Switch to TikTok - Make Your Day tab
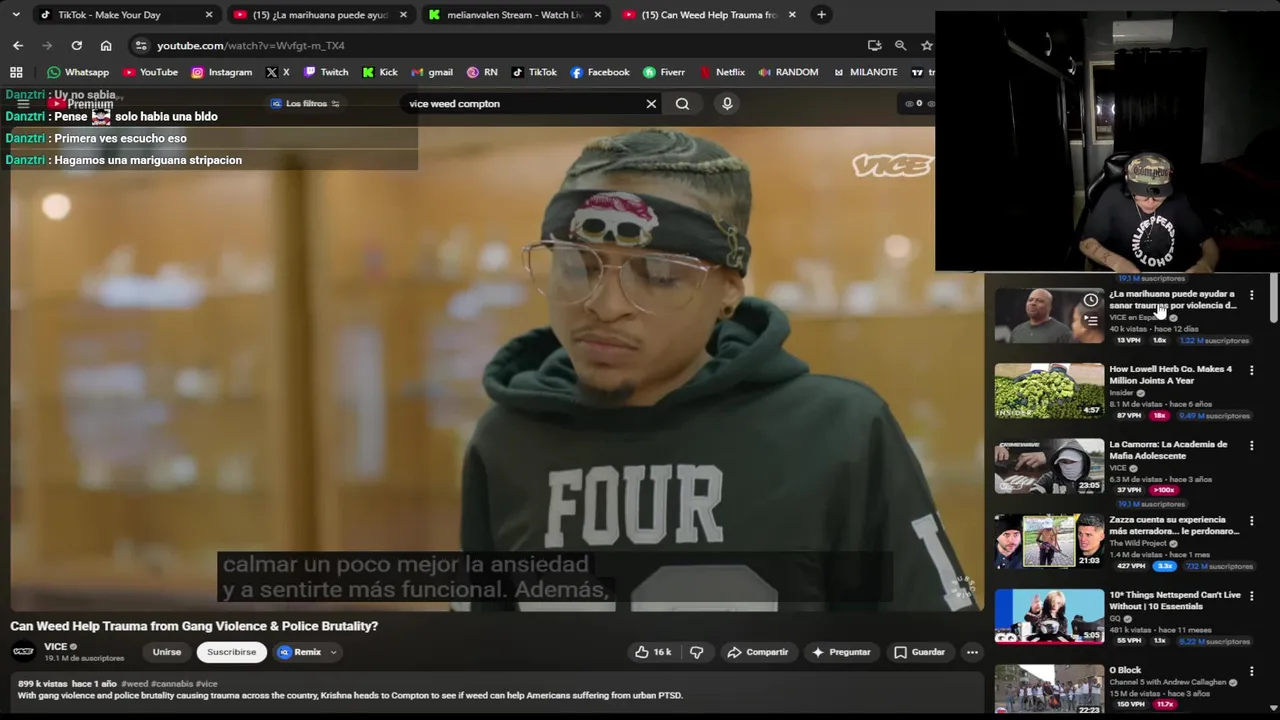 tap(125, 15)
